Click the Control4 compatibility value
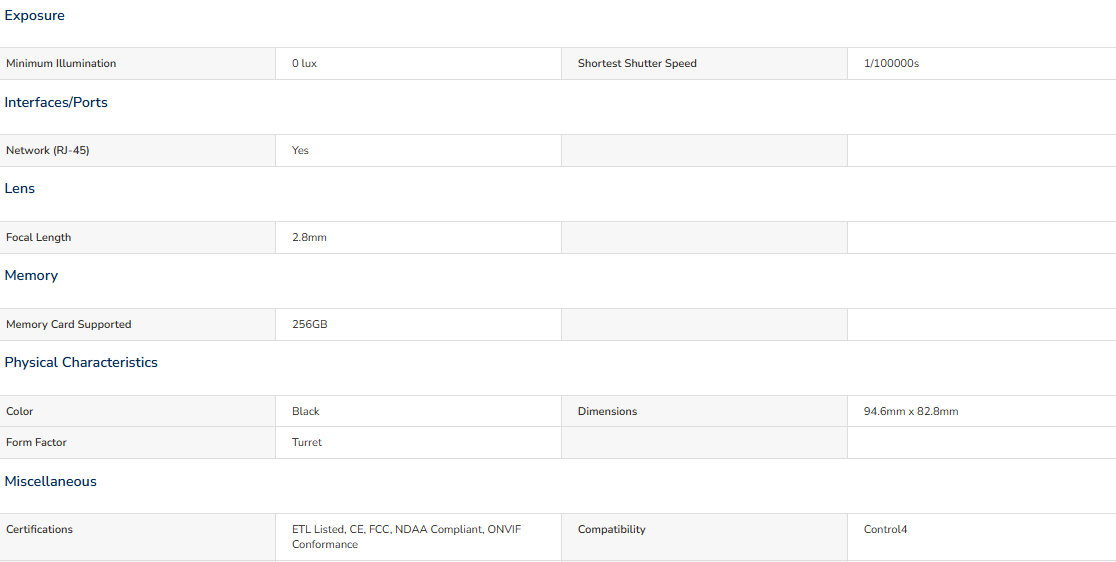Viewport: 1116px width, 562px height. click(x=885, y=529)
